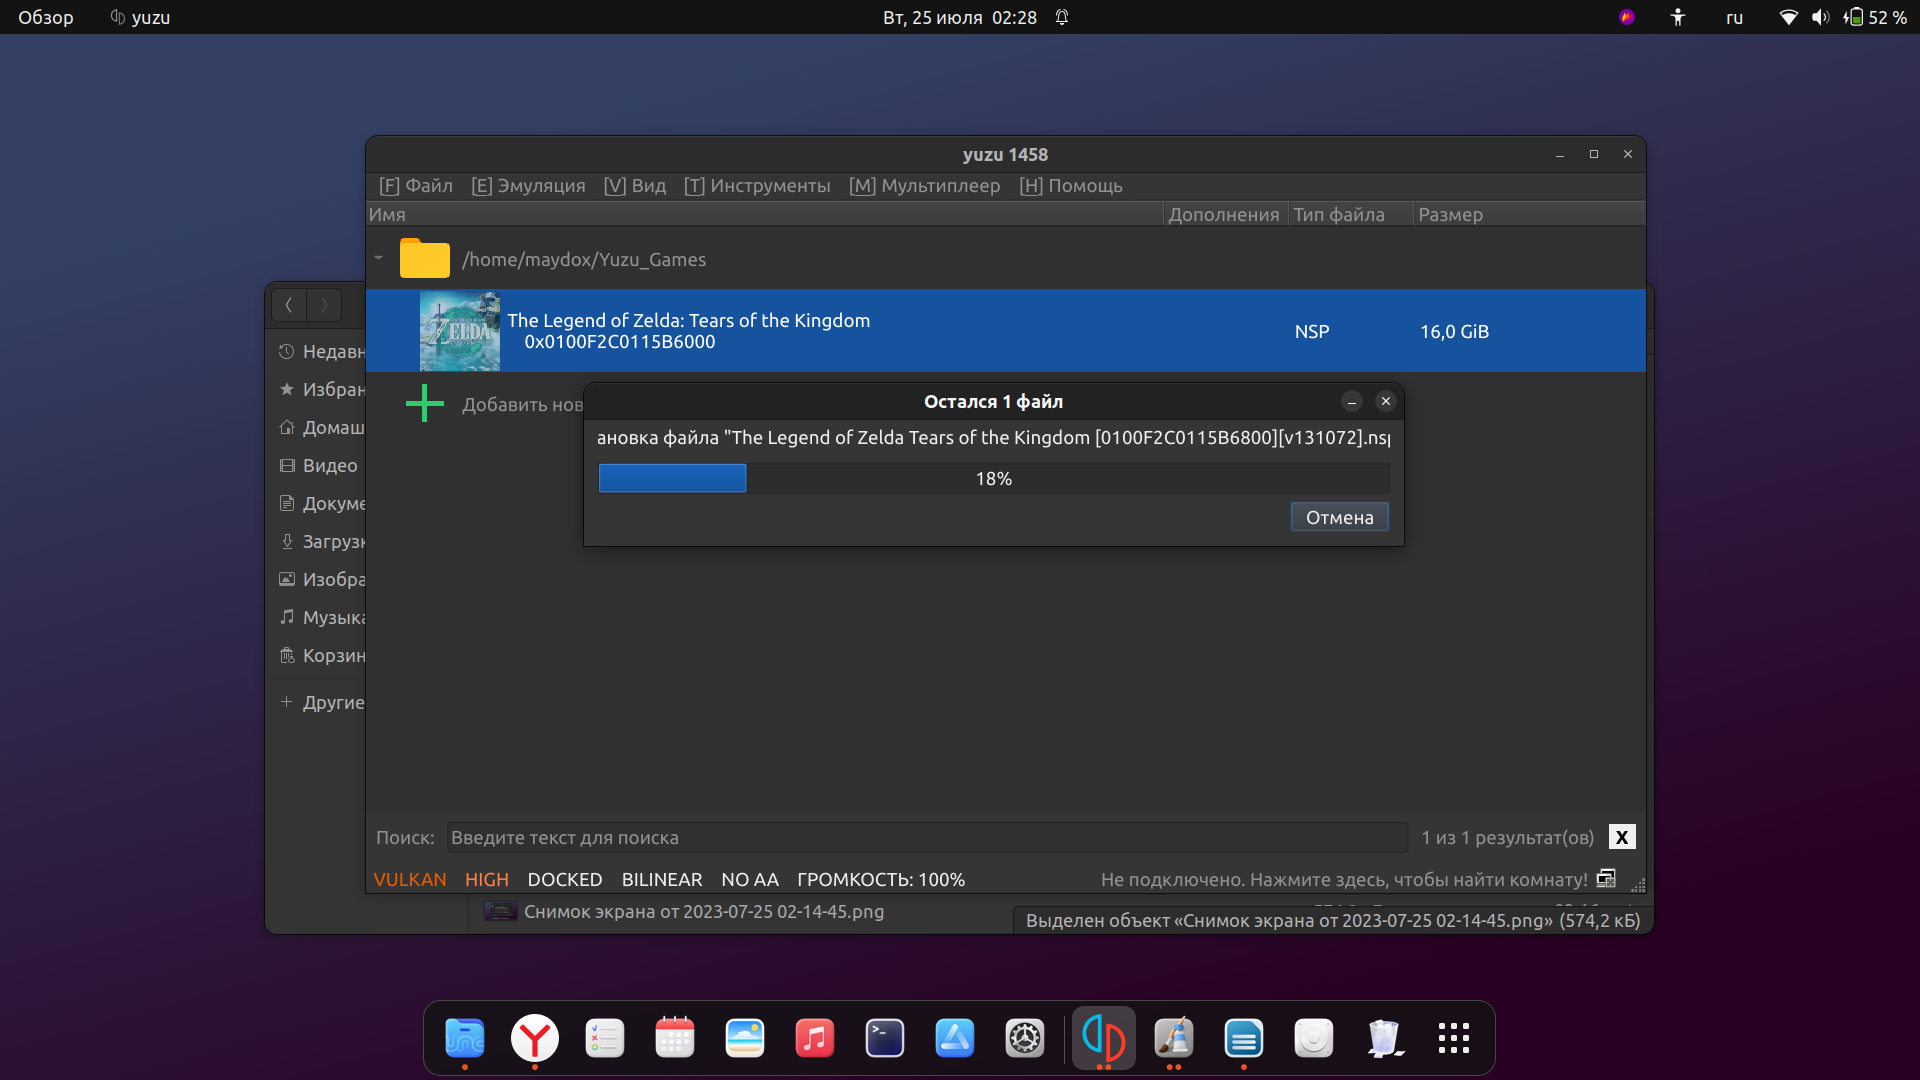The image size is (1920, 1080).
Task: Open Корзина in the file manager sidebar
Action: click(322, 655)
